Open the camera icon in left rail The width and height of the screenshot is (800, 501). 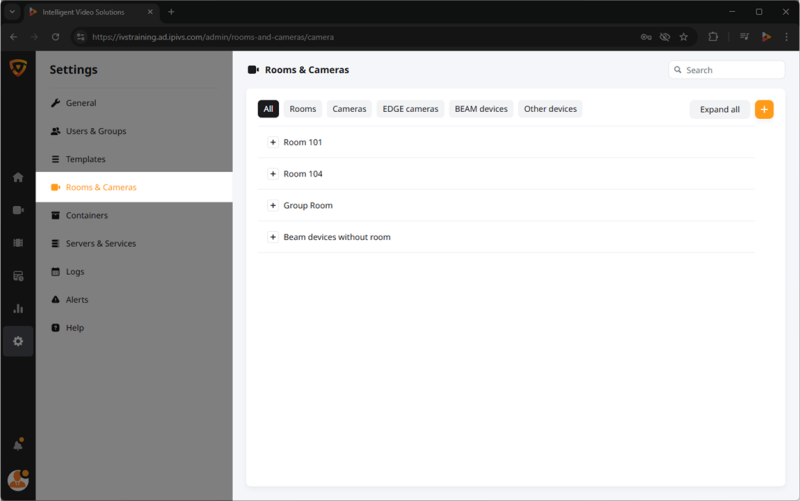18,210
